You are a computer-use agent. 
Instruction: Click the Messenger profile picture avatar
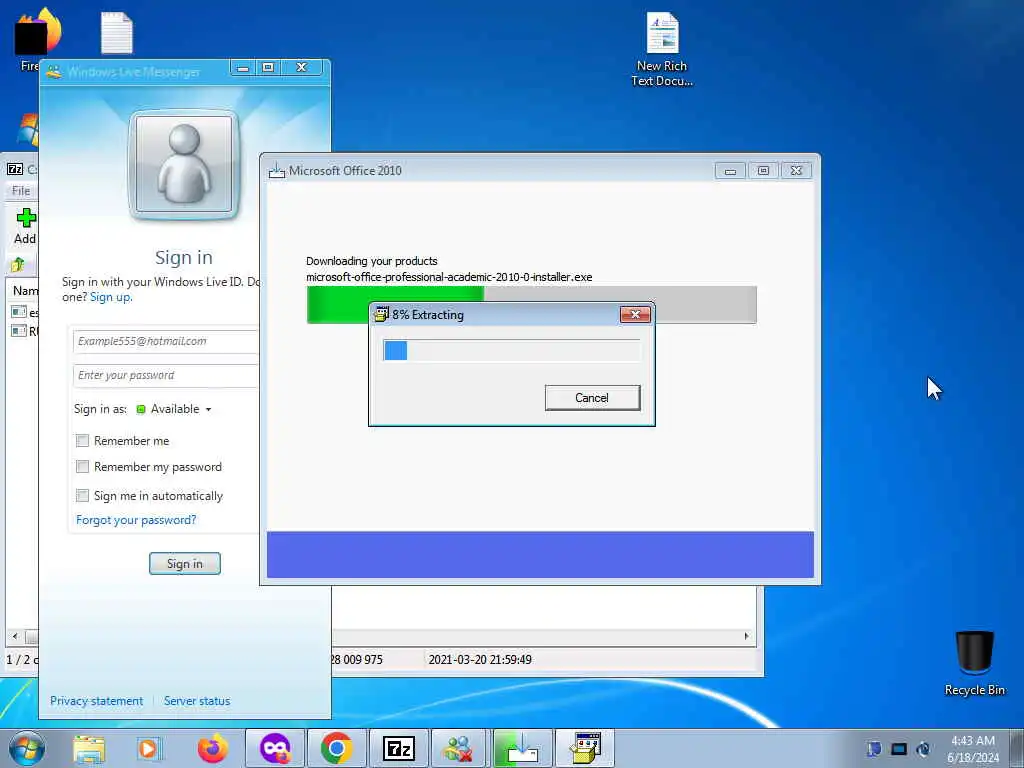point(184,165)
